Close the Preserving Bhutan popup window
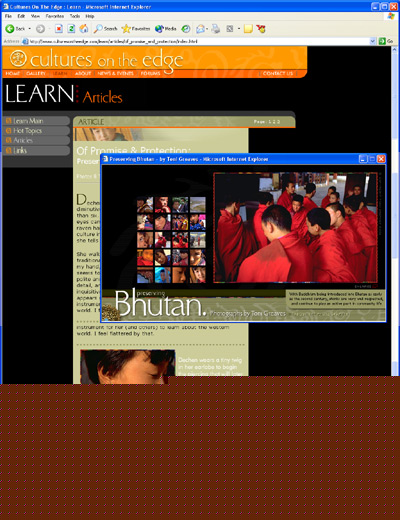Screen dimensions: 400x520 [381, 159]
